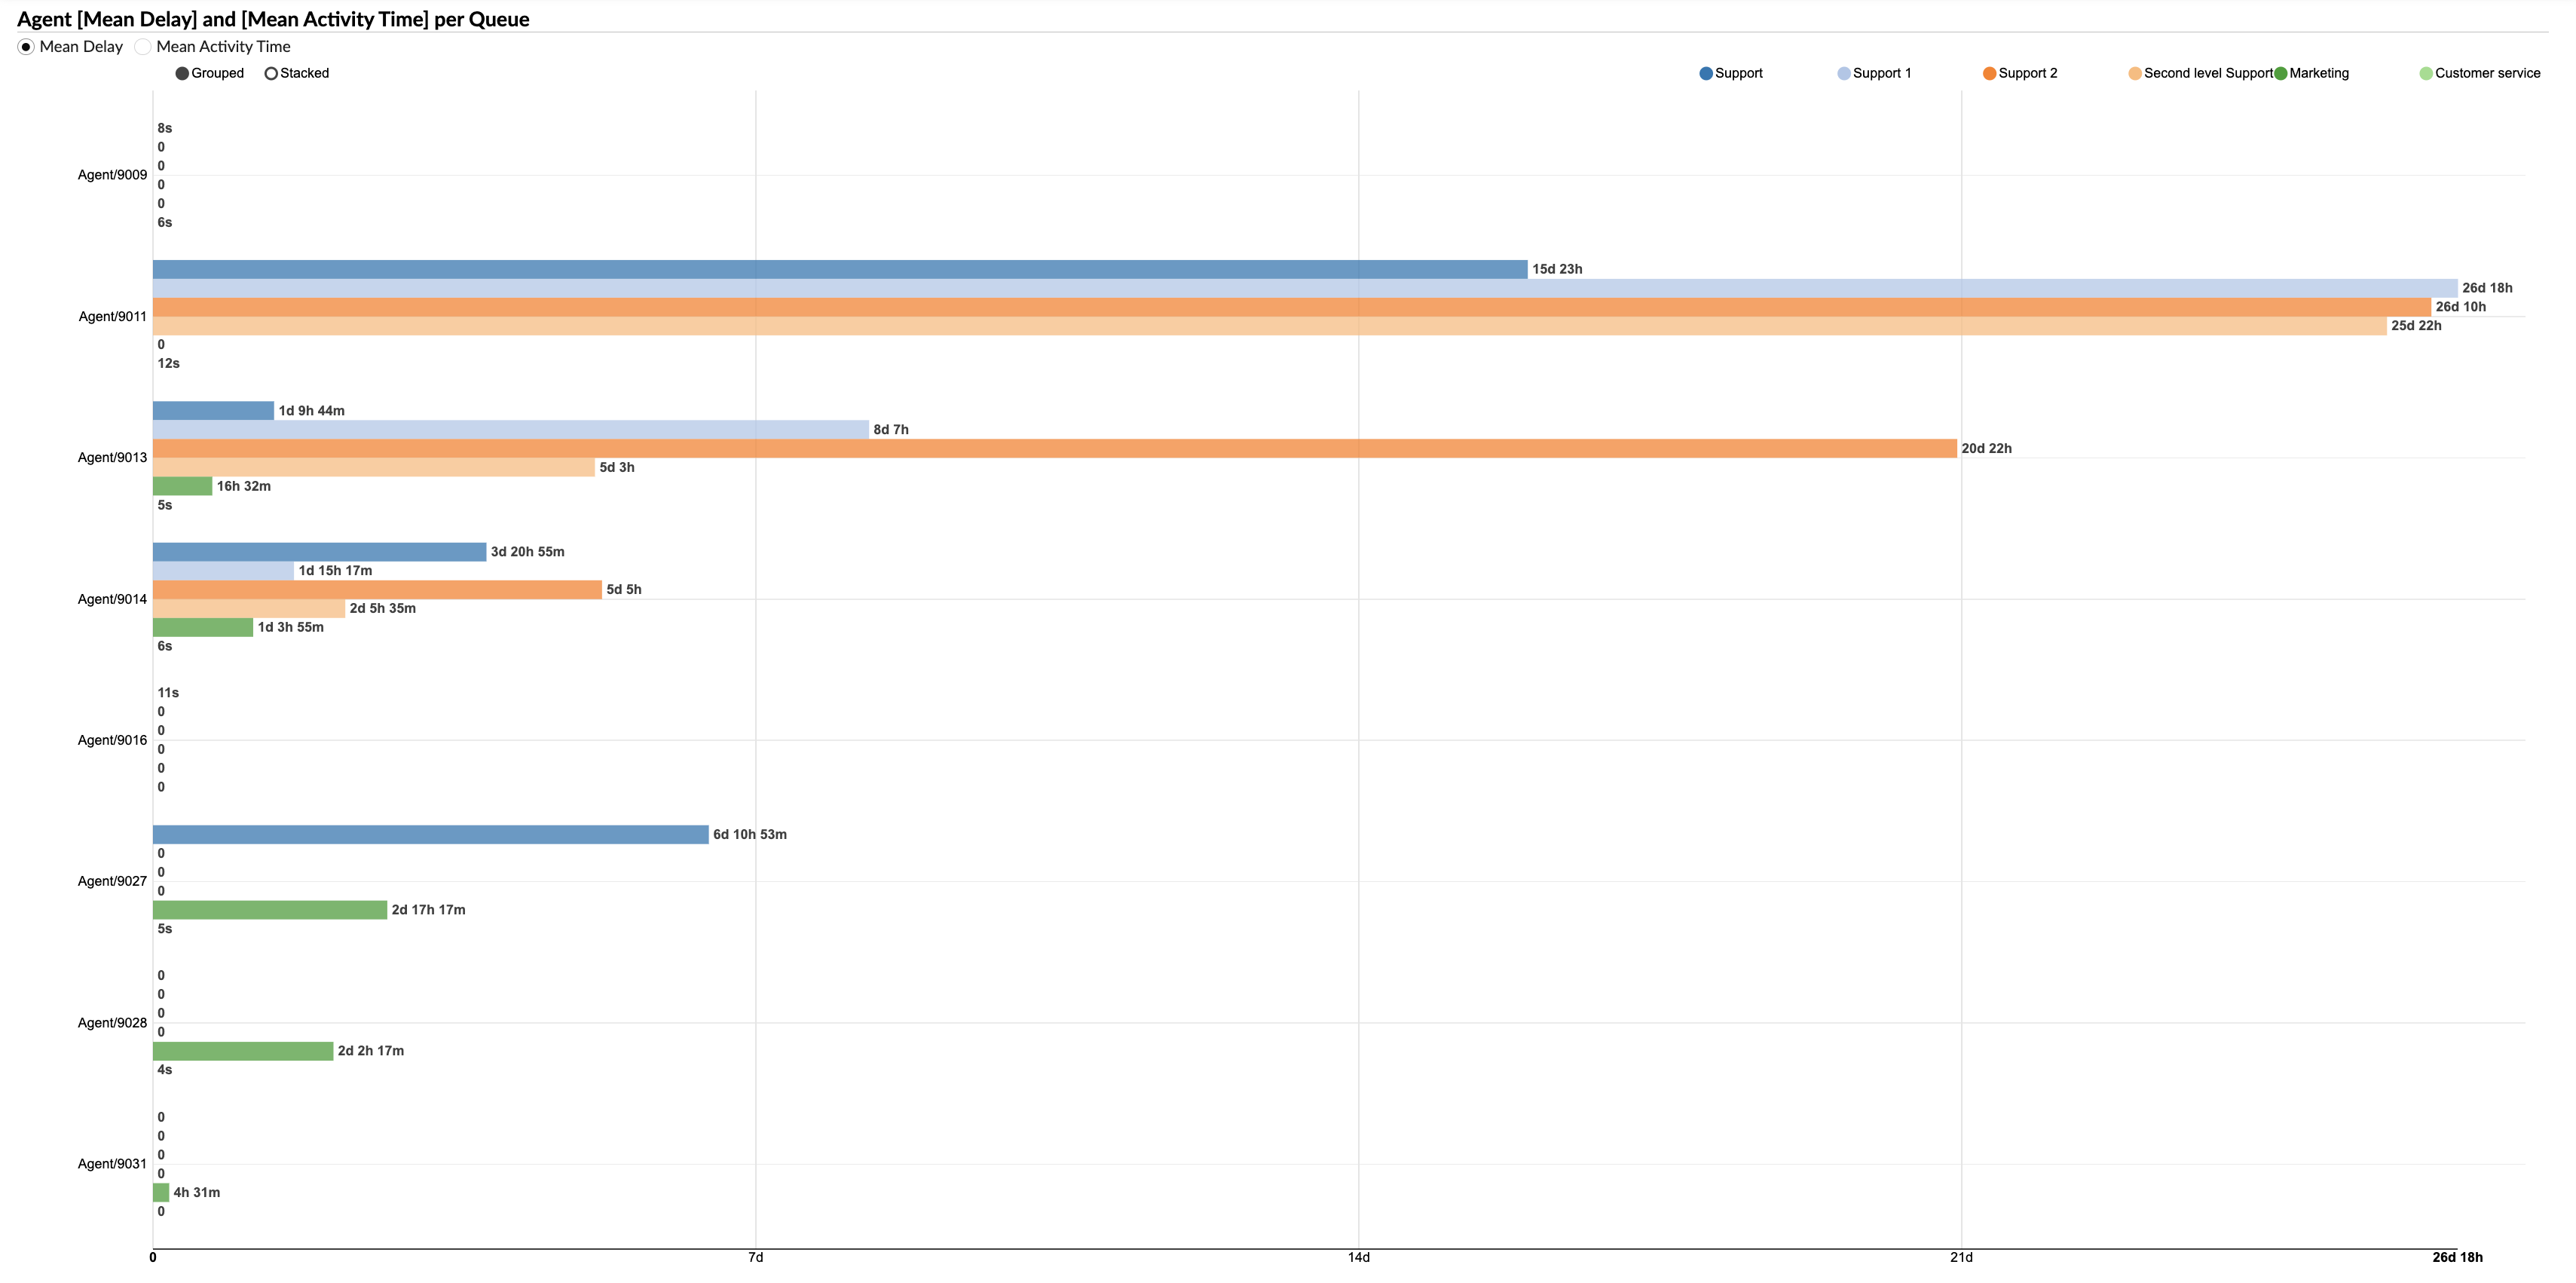Click the Agent/9009 axis label

point(112,175)
